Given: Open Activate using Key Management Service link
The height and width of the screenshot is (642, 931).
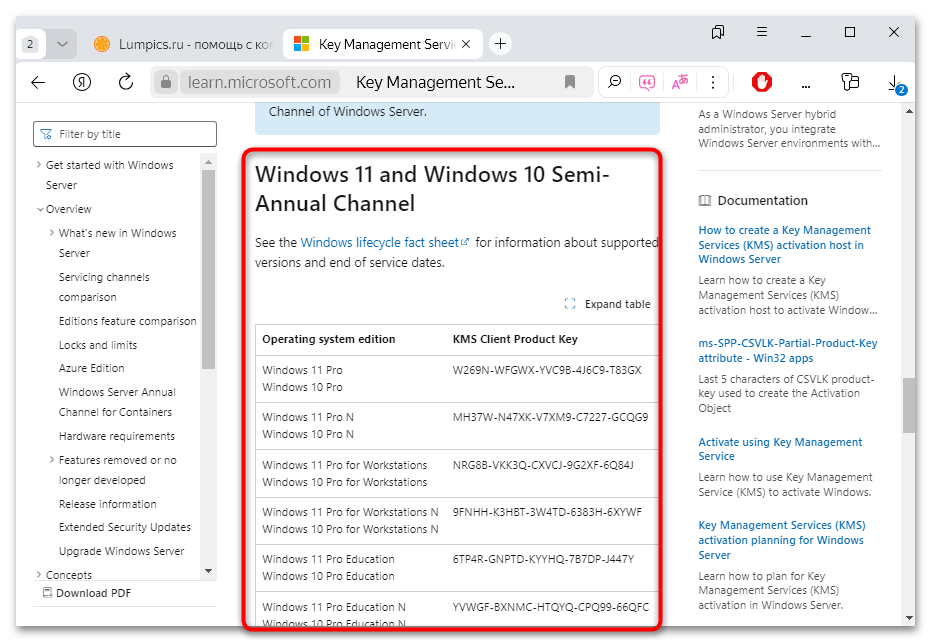Looking at the screenshot, I should tap(780, 449).
